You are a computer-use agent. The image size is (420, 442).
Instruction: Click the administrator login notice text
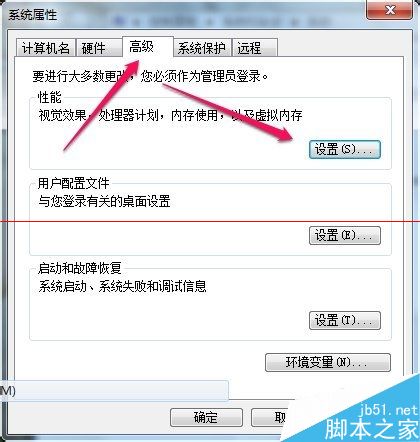(150, 76)
